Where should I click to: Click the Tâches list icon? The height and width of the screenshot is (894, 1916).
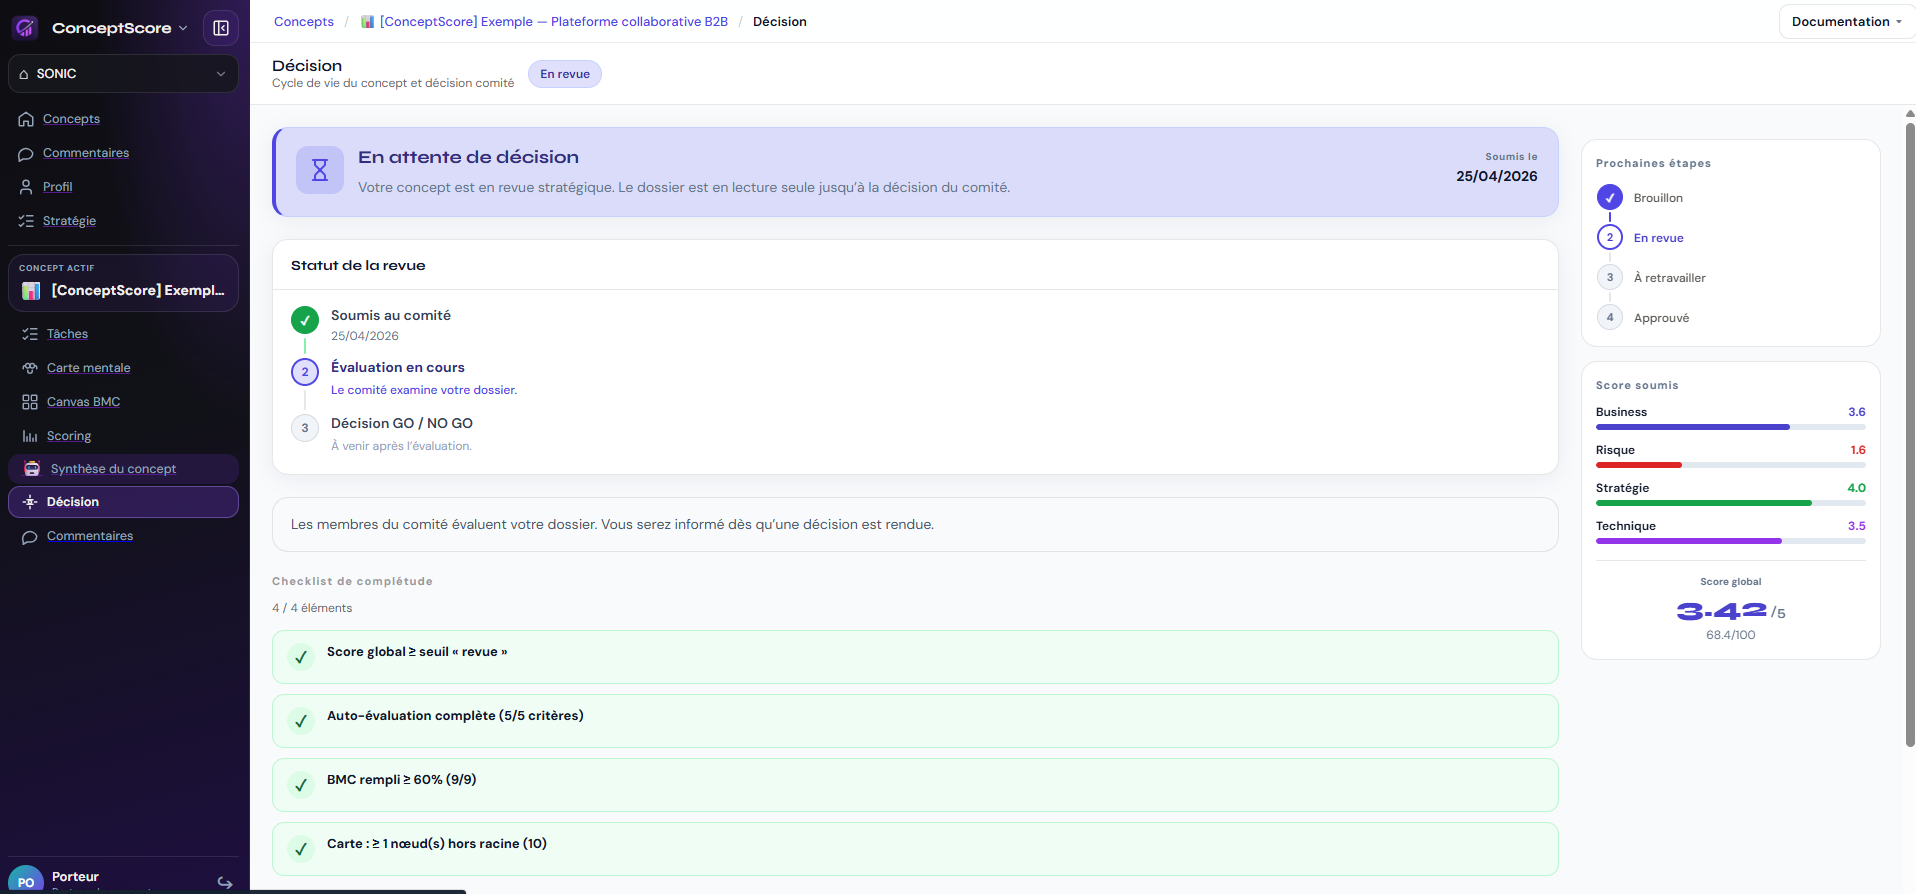[30, 334]
